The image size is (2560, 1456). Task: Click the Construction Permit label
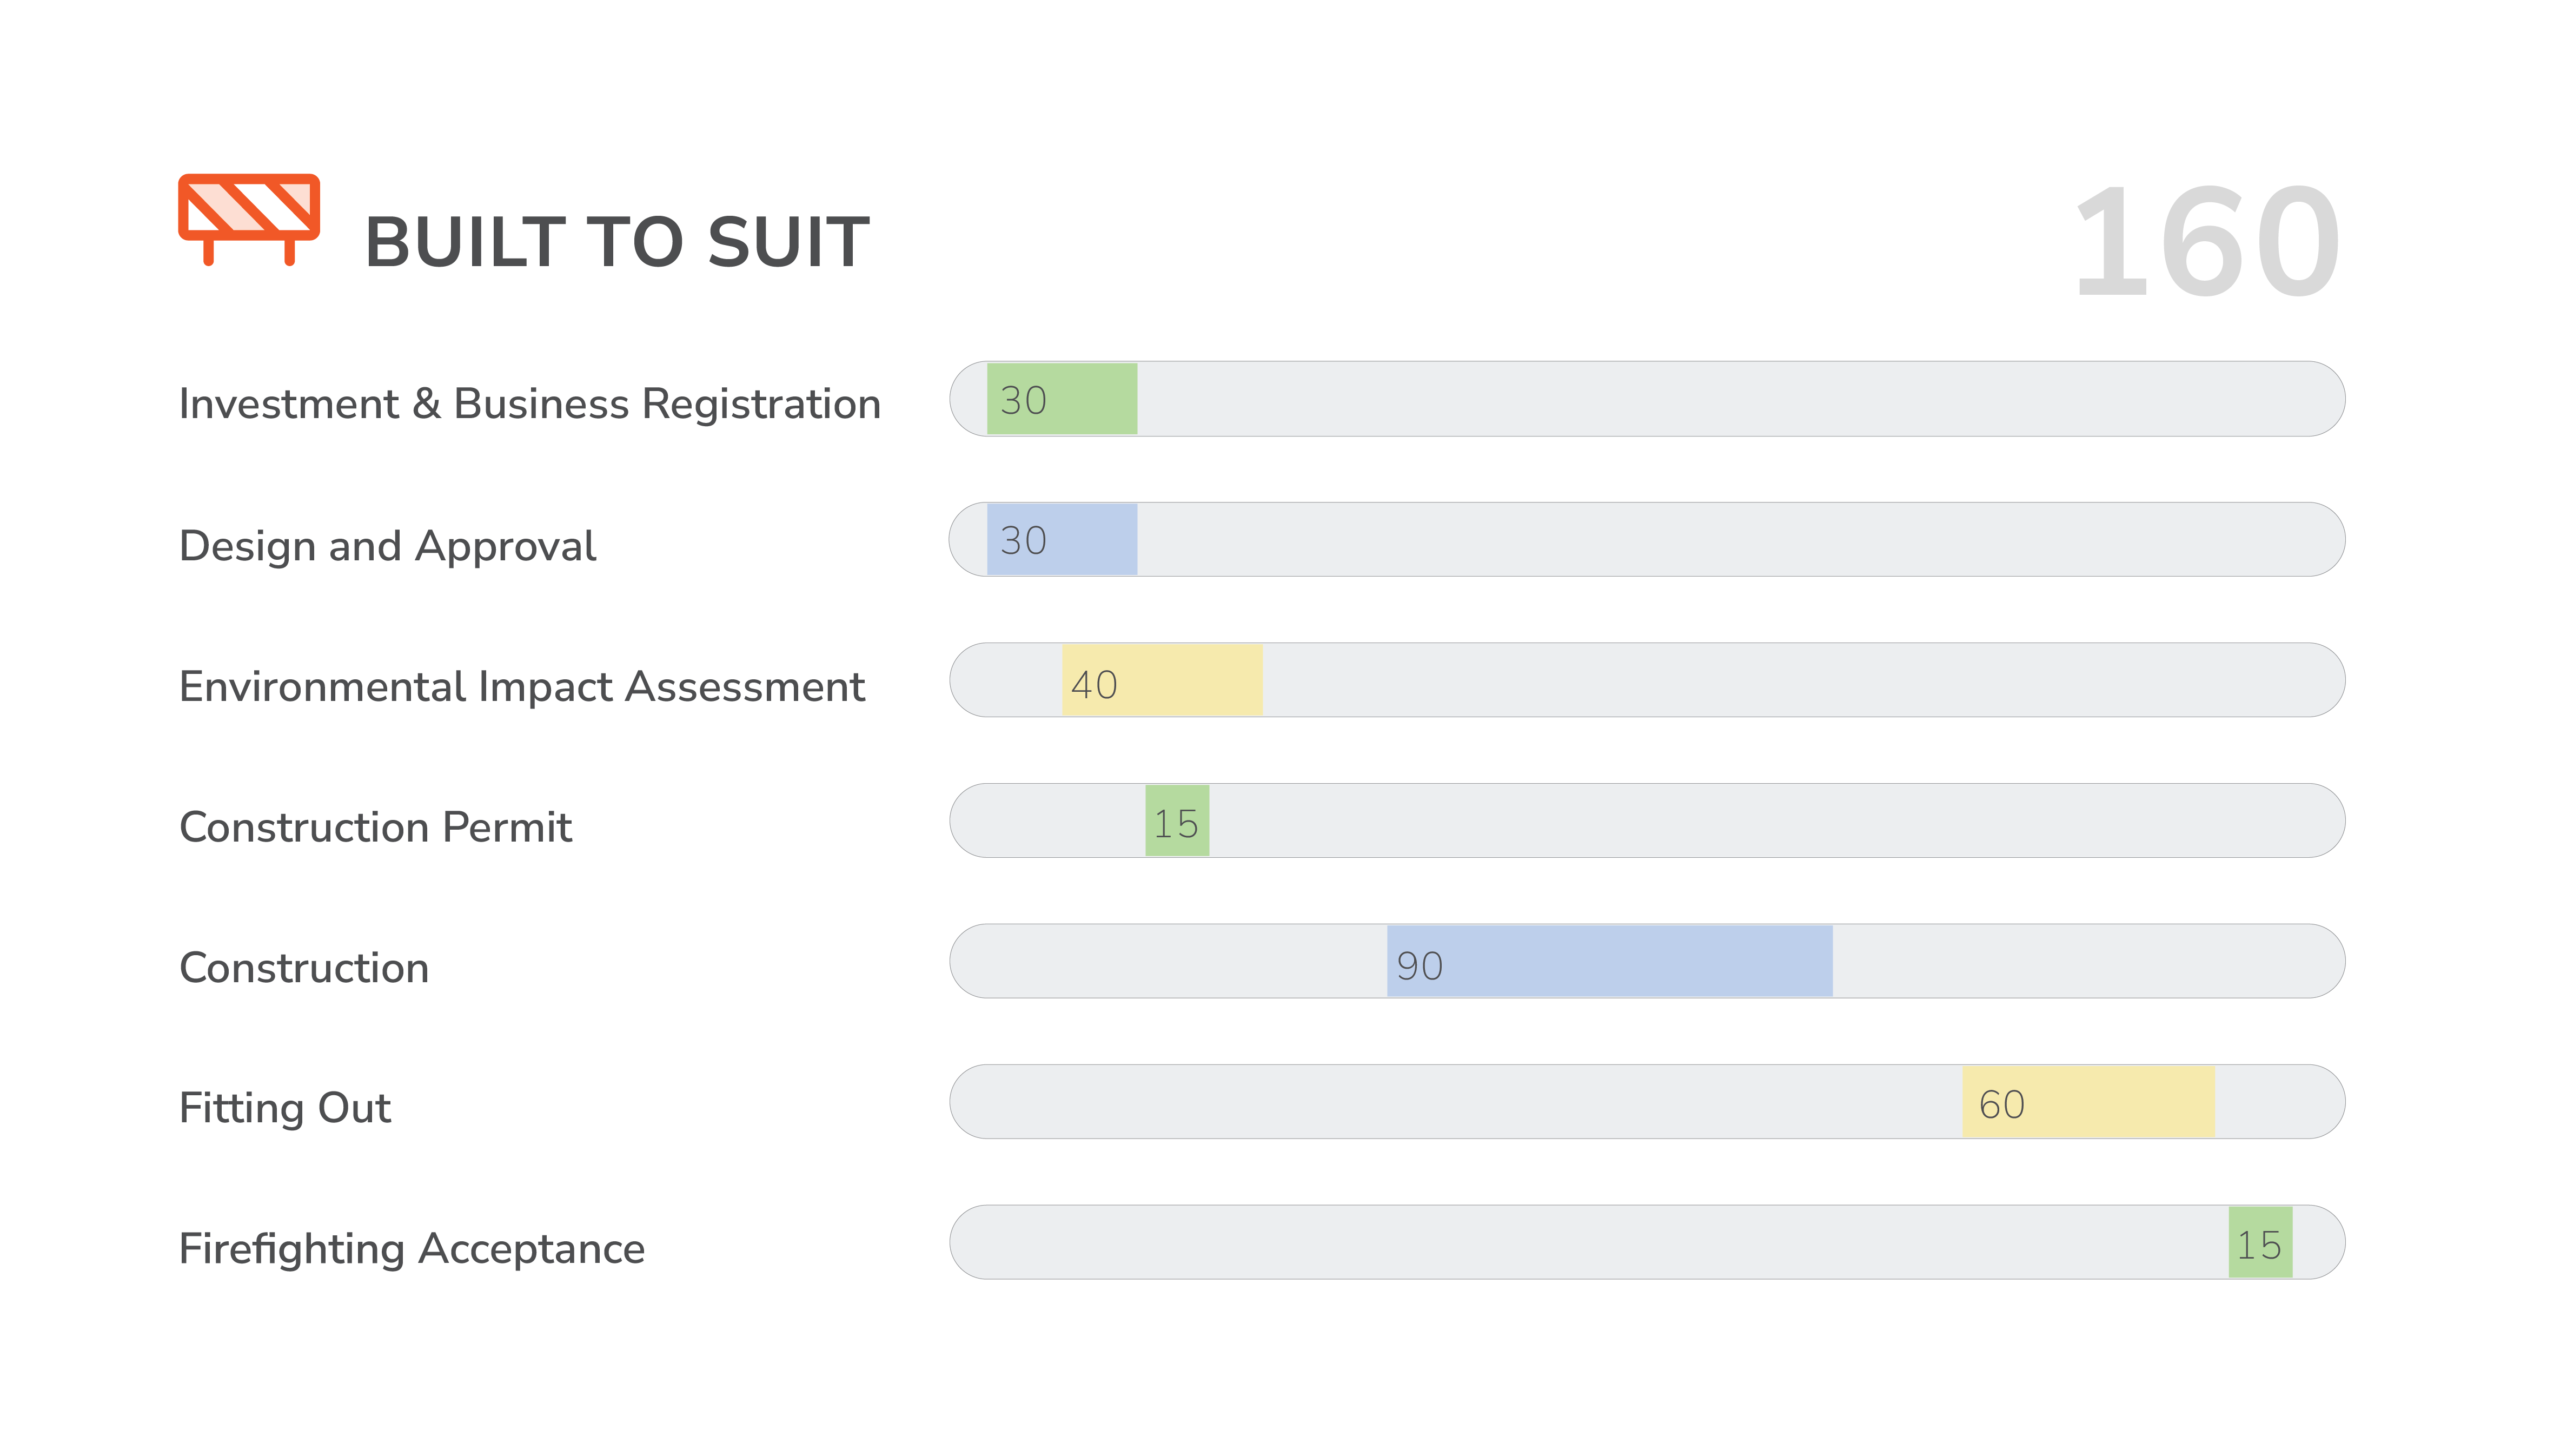[x=375, y=827]
